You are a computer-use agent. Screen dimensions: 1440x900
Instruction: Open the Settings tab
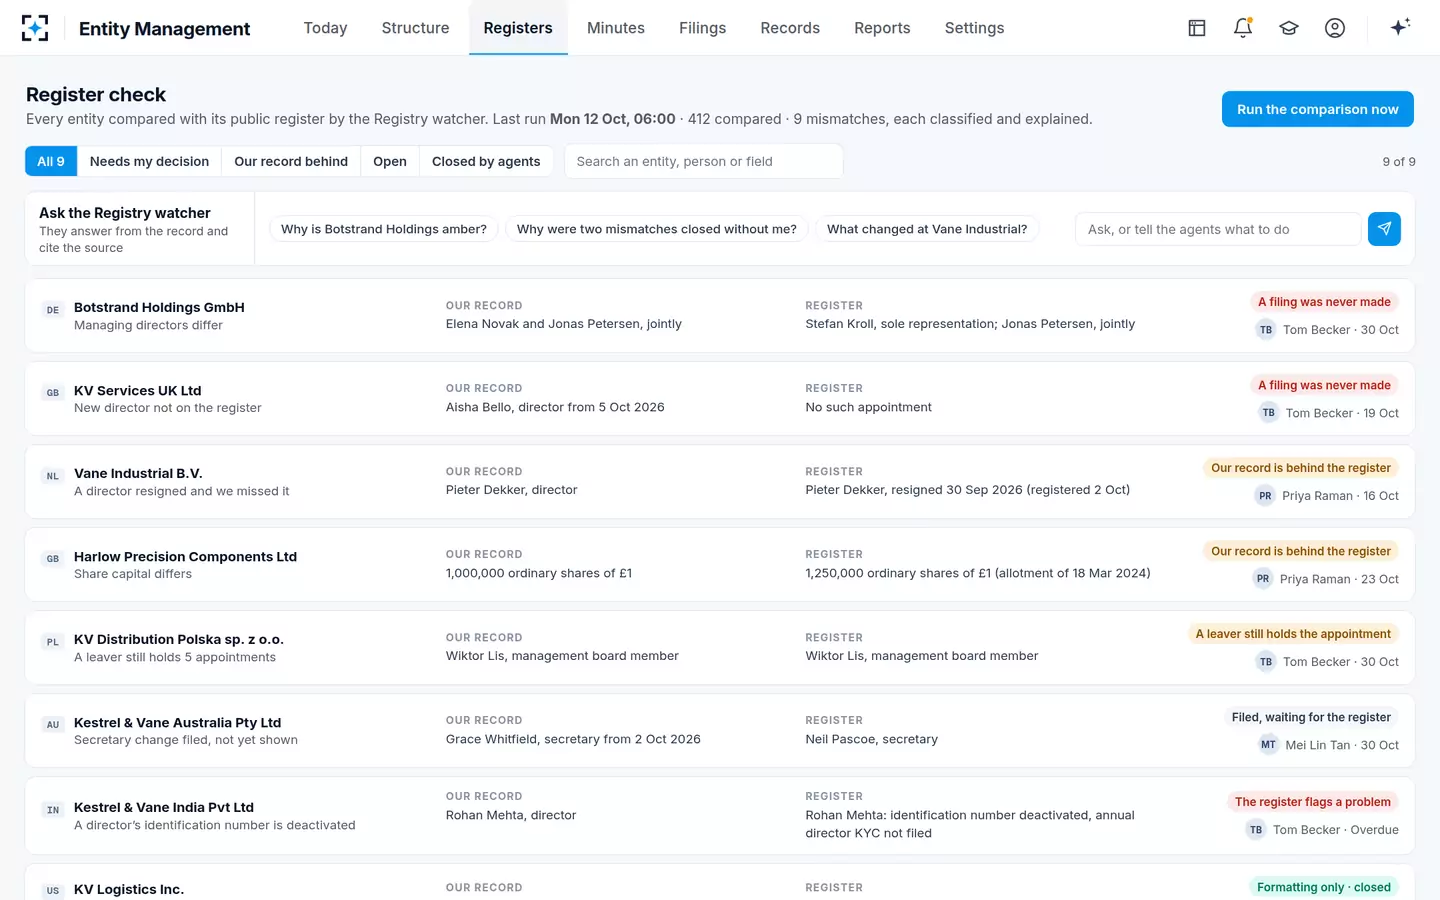974,28
